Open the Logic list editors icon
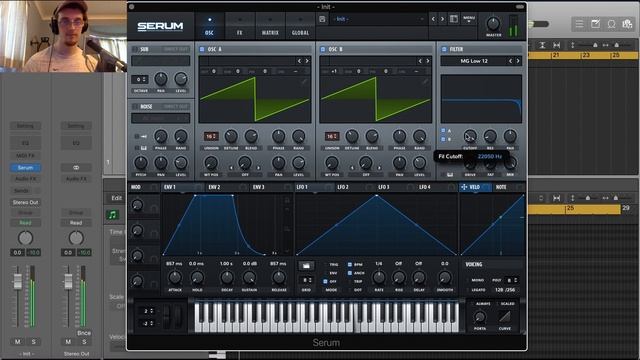This screenshot has width=640, height=360. (x=579, y=24)
